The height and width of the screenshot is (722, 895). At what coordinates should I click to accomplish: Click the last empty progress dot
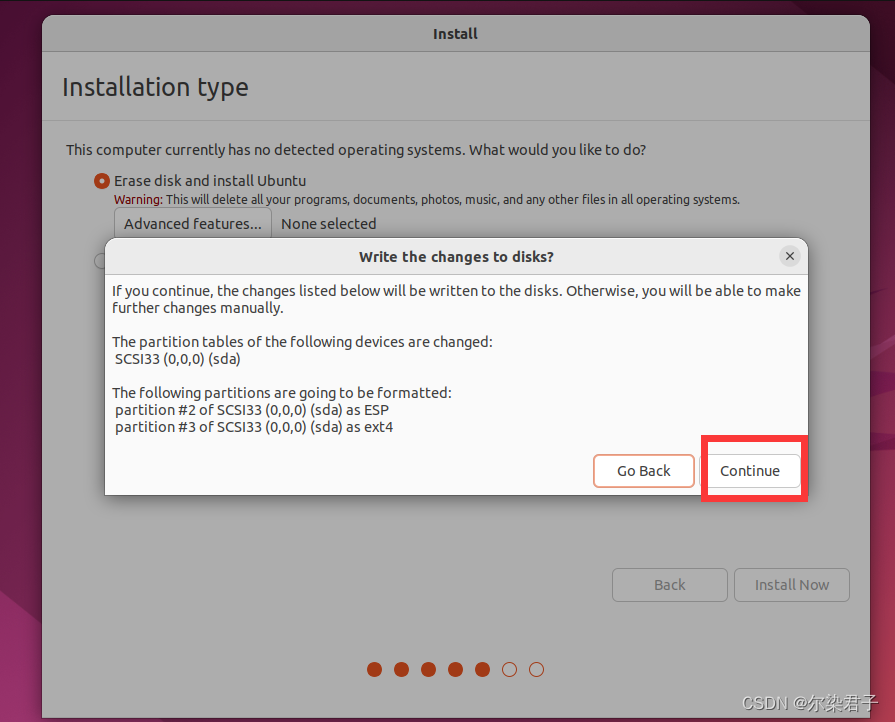click(537, 669)
